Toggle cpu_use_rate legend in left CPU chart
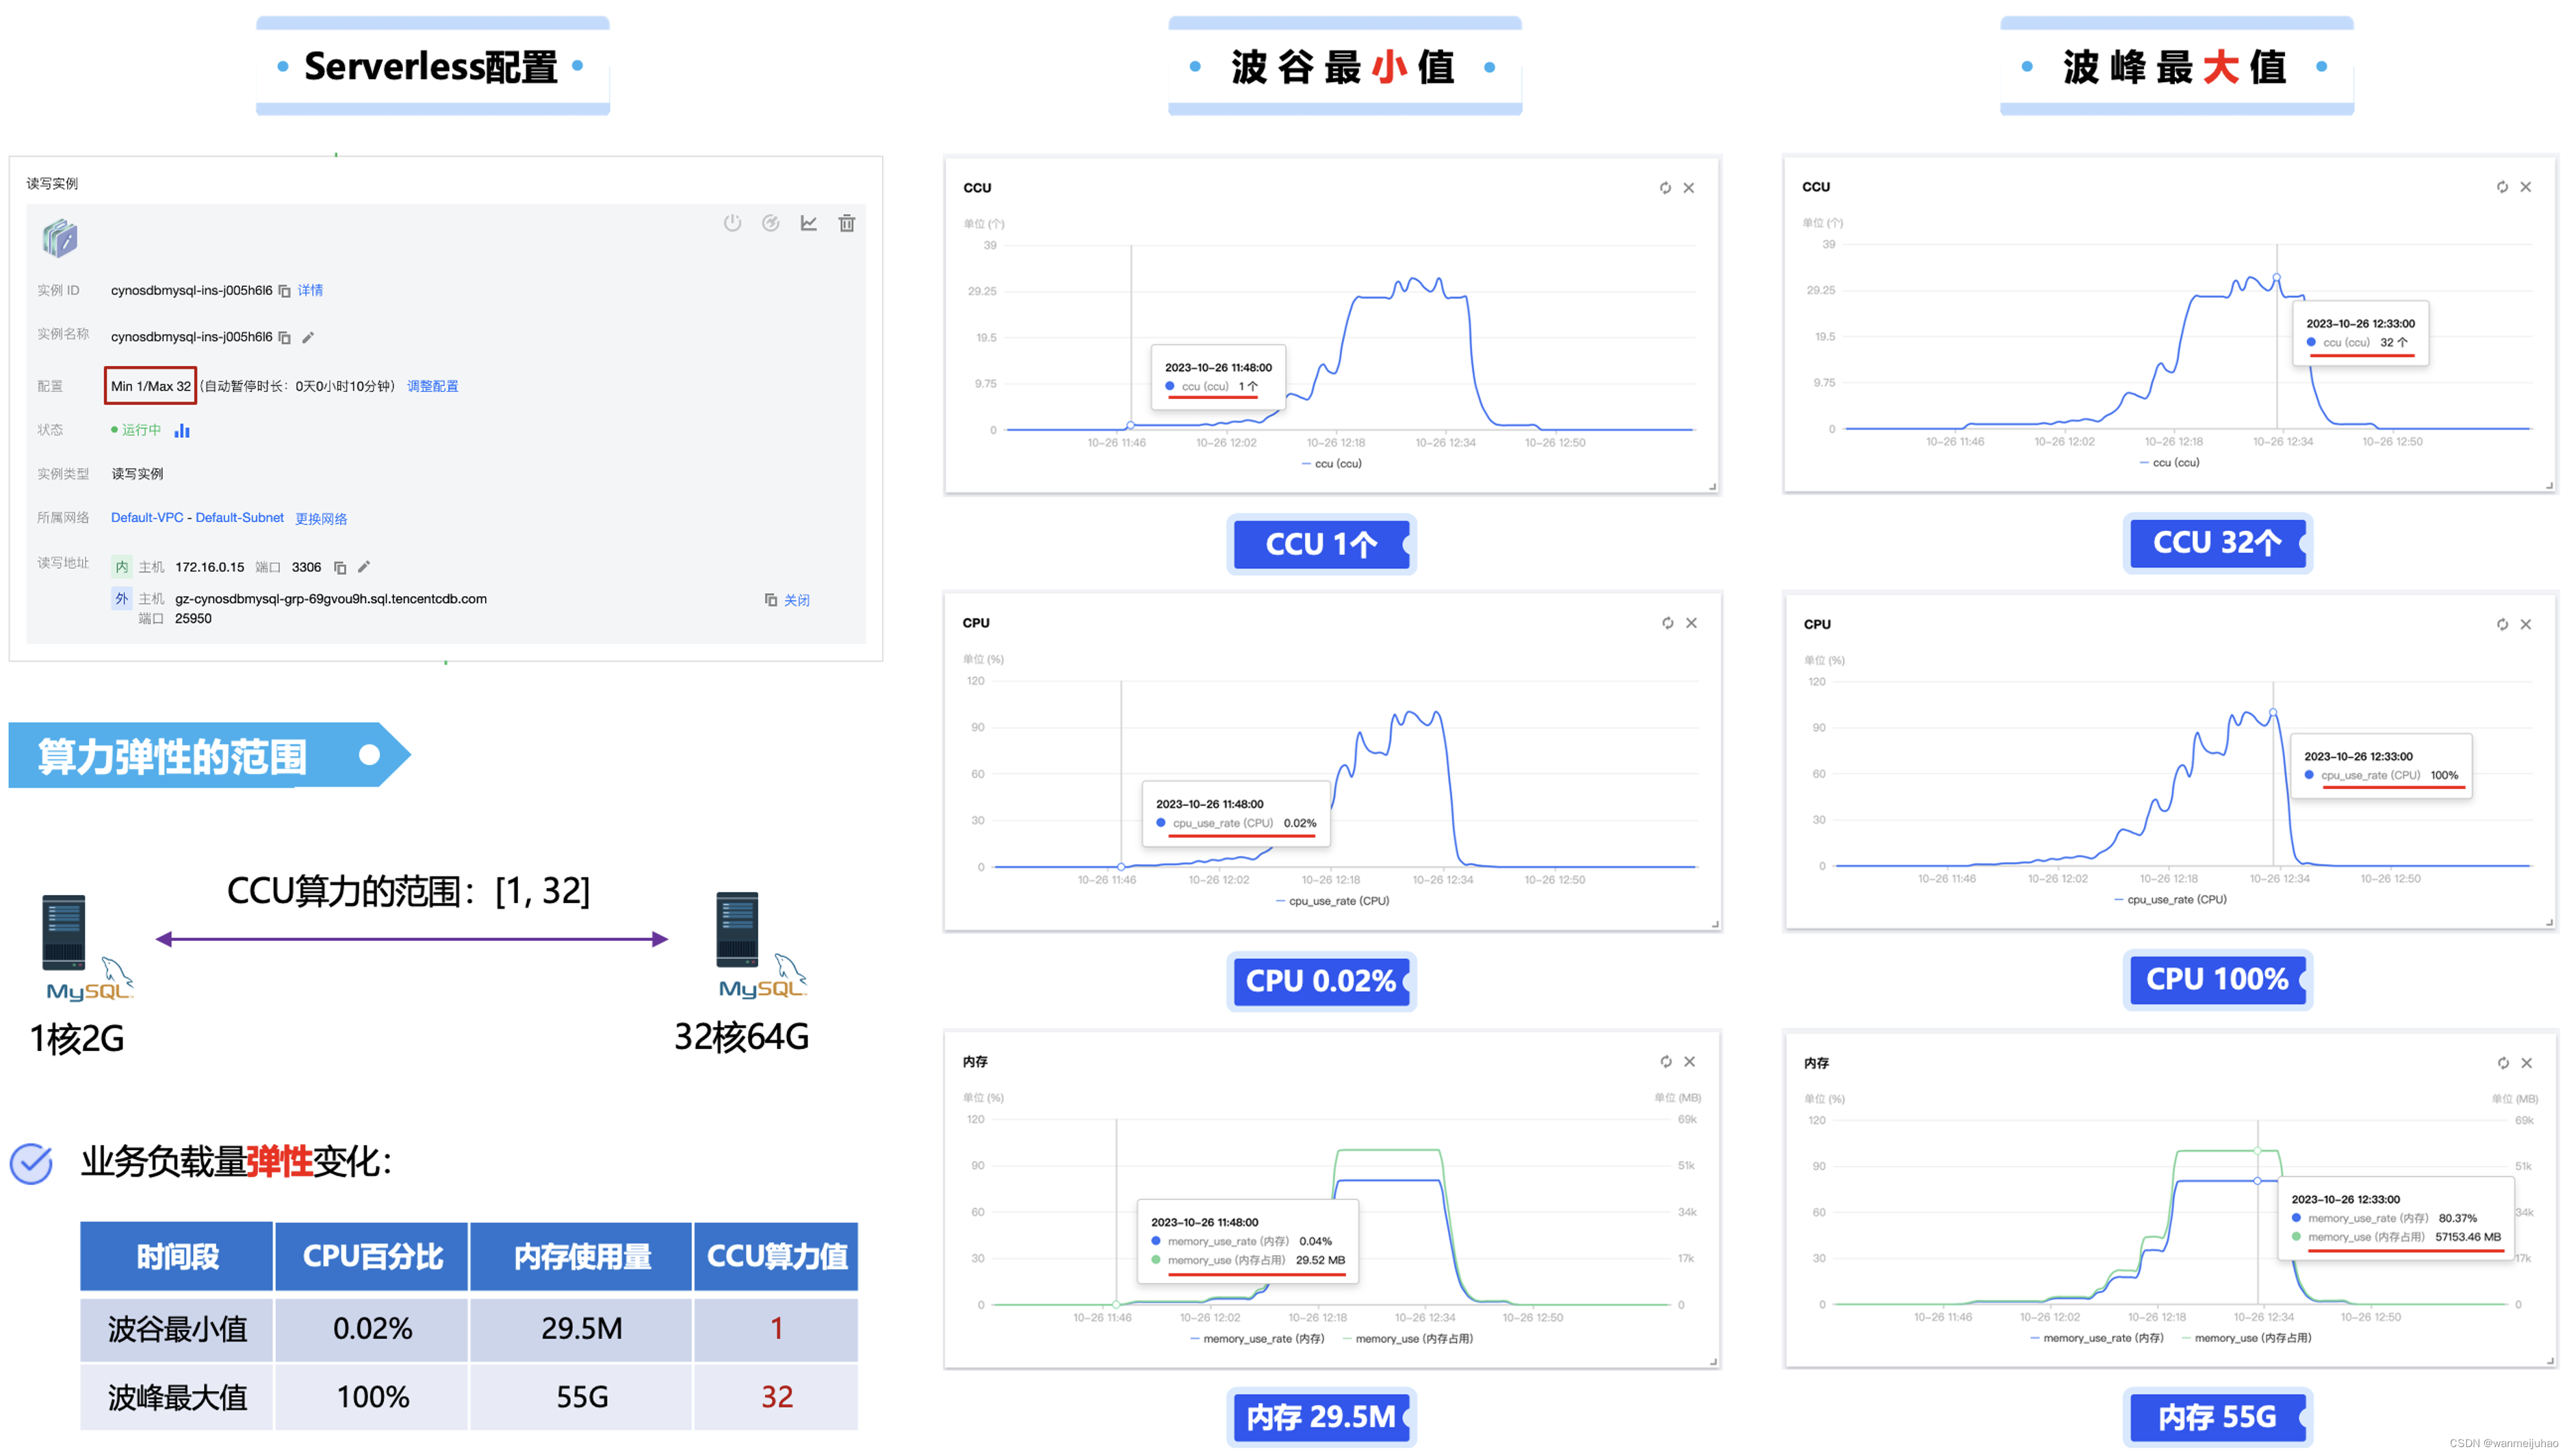The height and width of the screenshot is (1456, 2569). tap(1332, 901)
